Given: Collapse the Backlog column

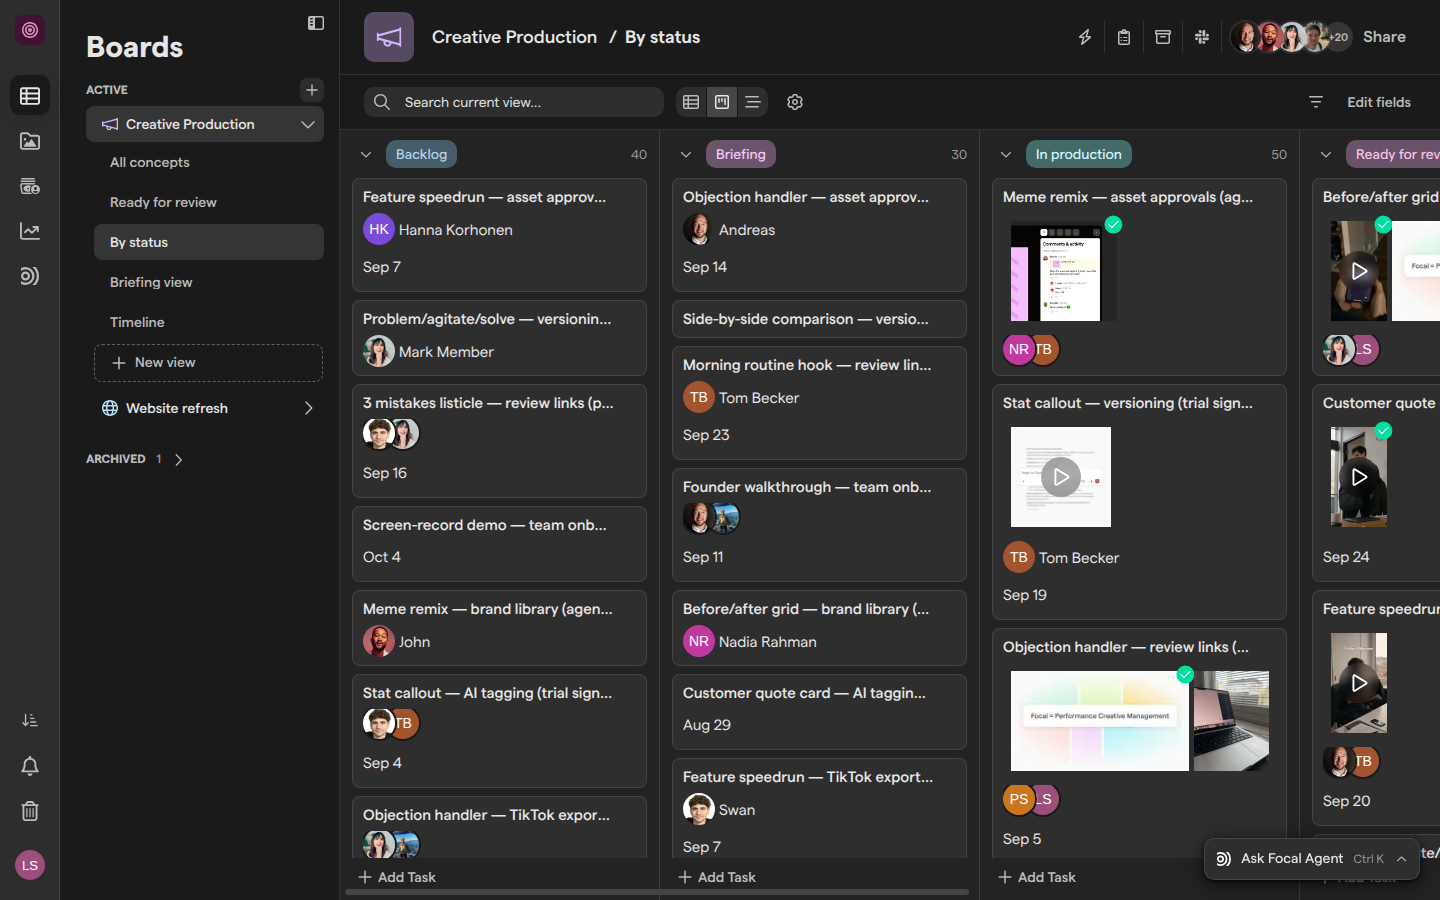Looking at the screenshot, I should (x=366, y=154).
